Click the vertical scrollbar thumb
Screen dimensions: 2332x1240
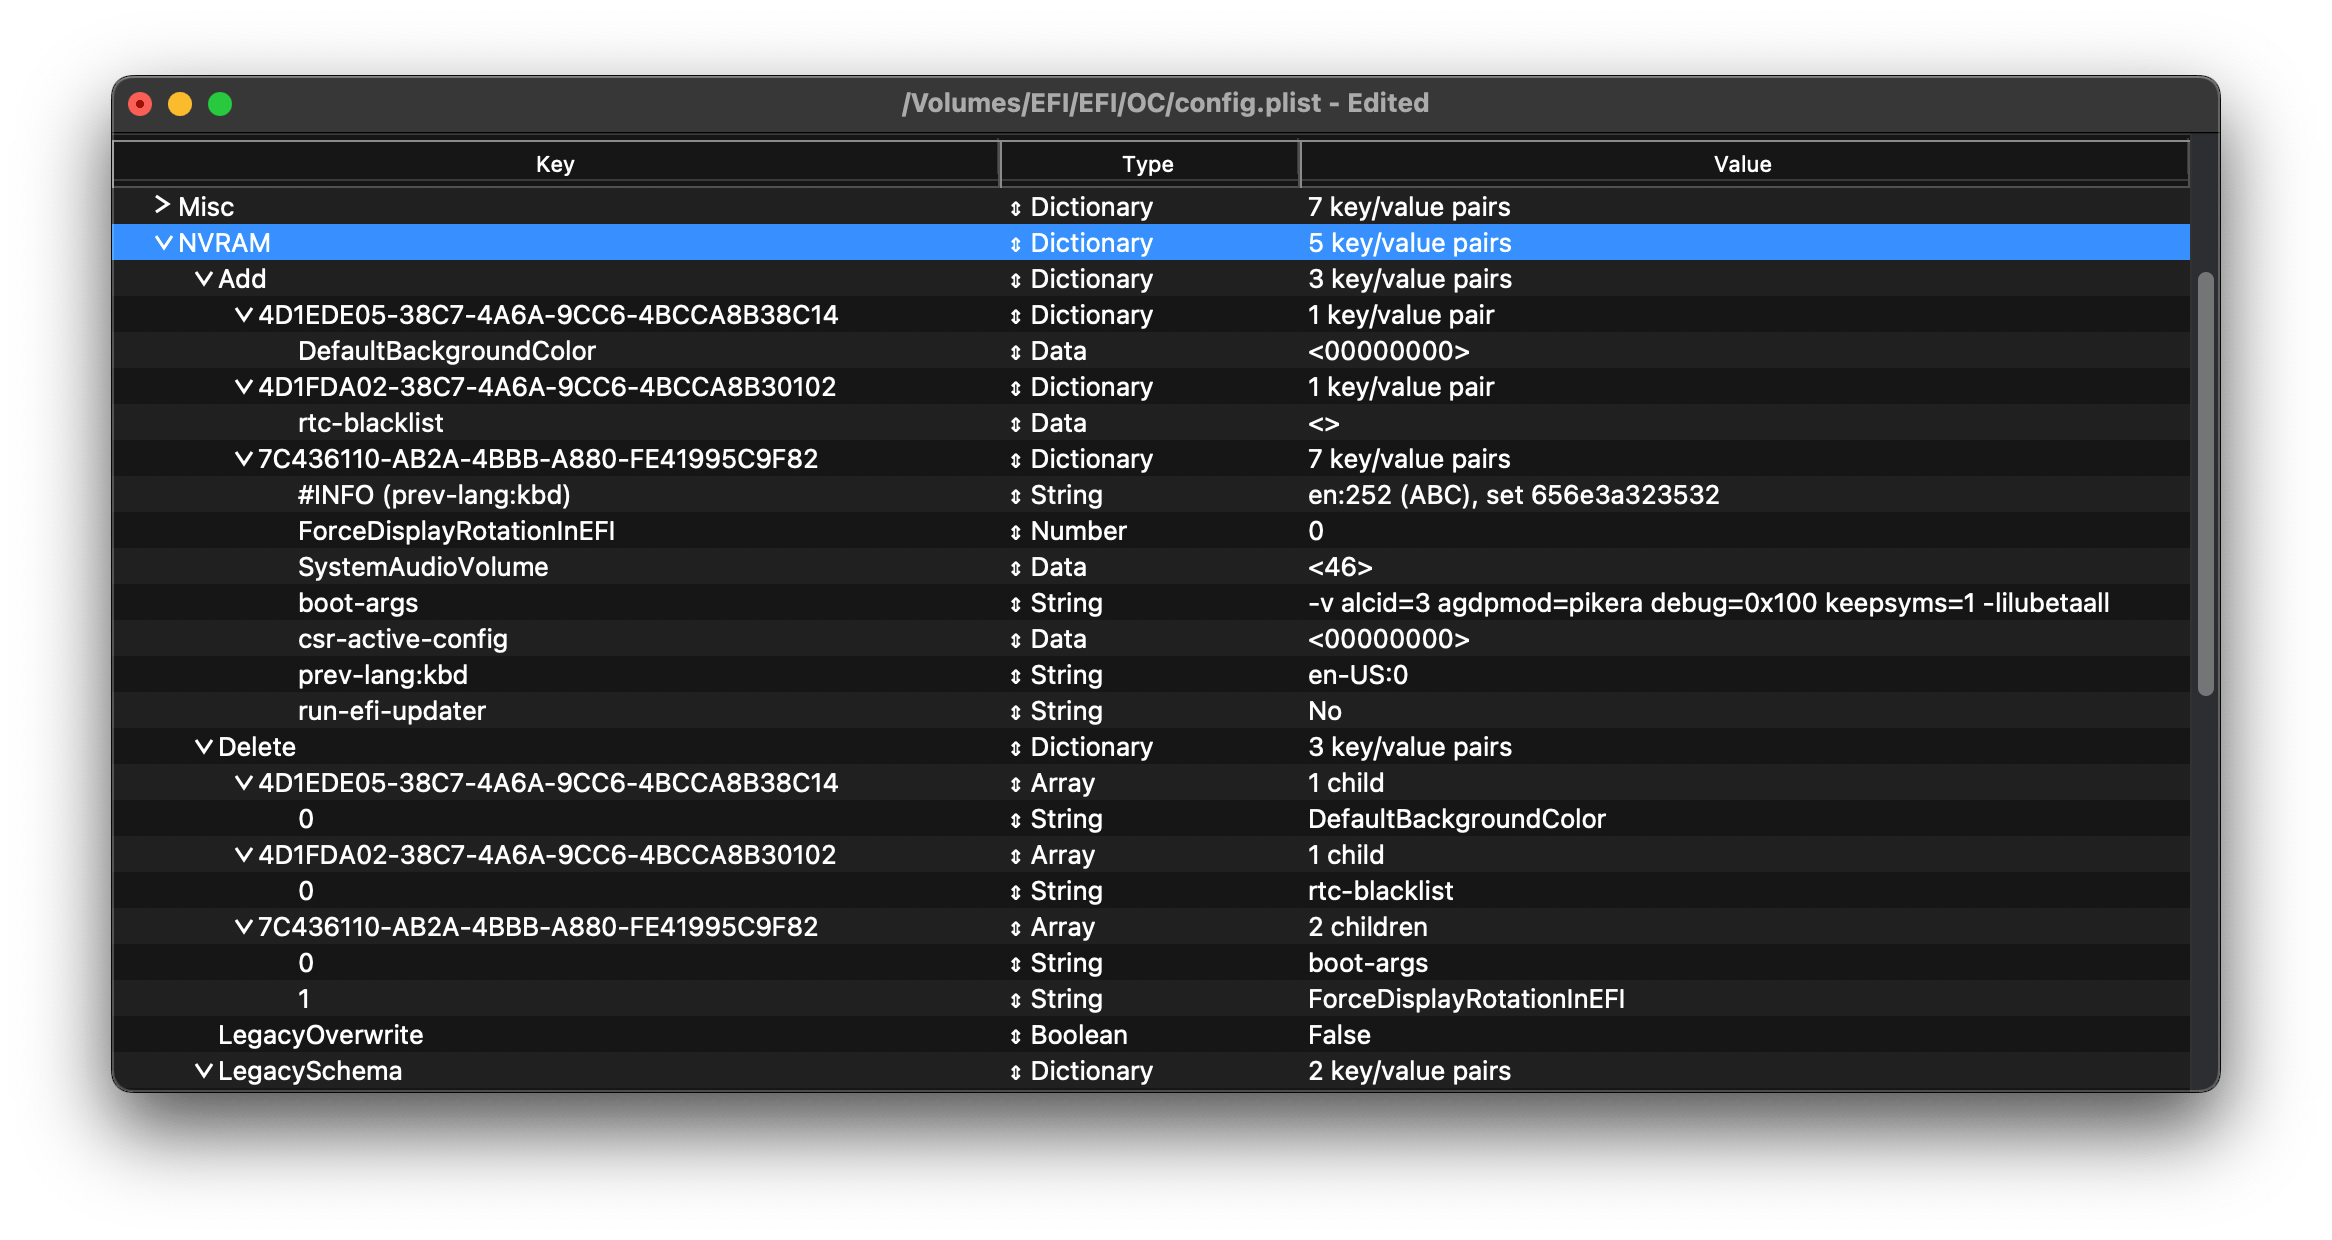tap(2205, 484)
